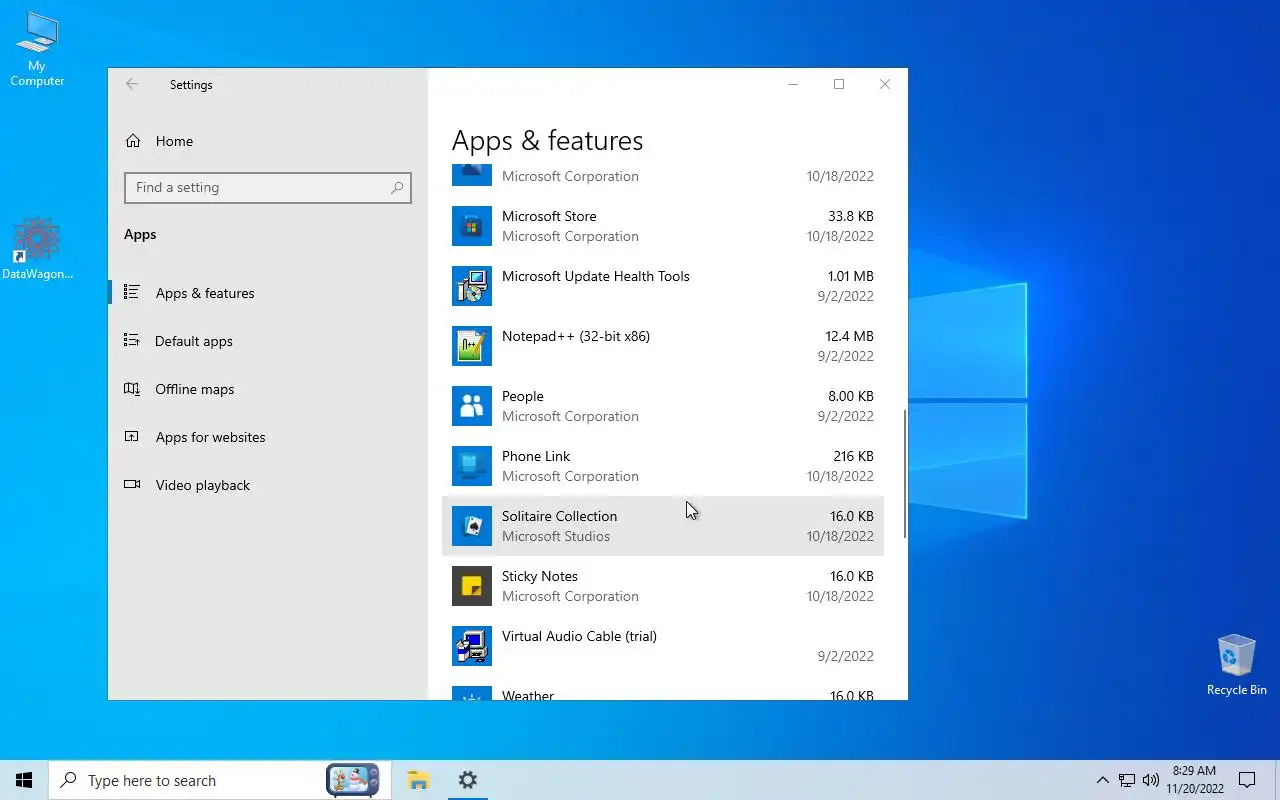
Task: Click the 33.8 KB size value
Action: (x=851, y=216)
